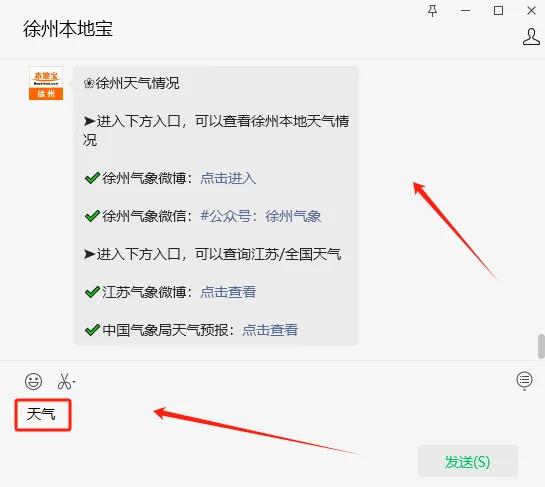Open the official account menu list icon
This screenshot has height=487, width=545.
(x=524, y=380)
